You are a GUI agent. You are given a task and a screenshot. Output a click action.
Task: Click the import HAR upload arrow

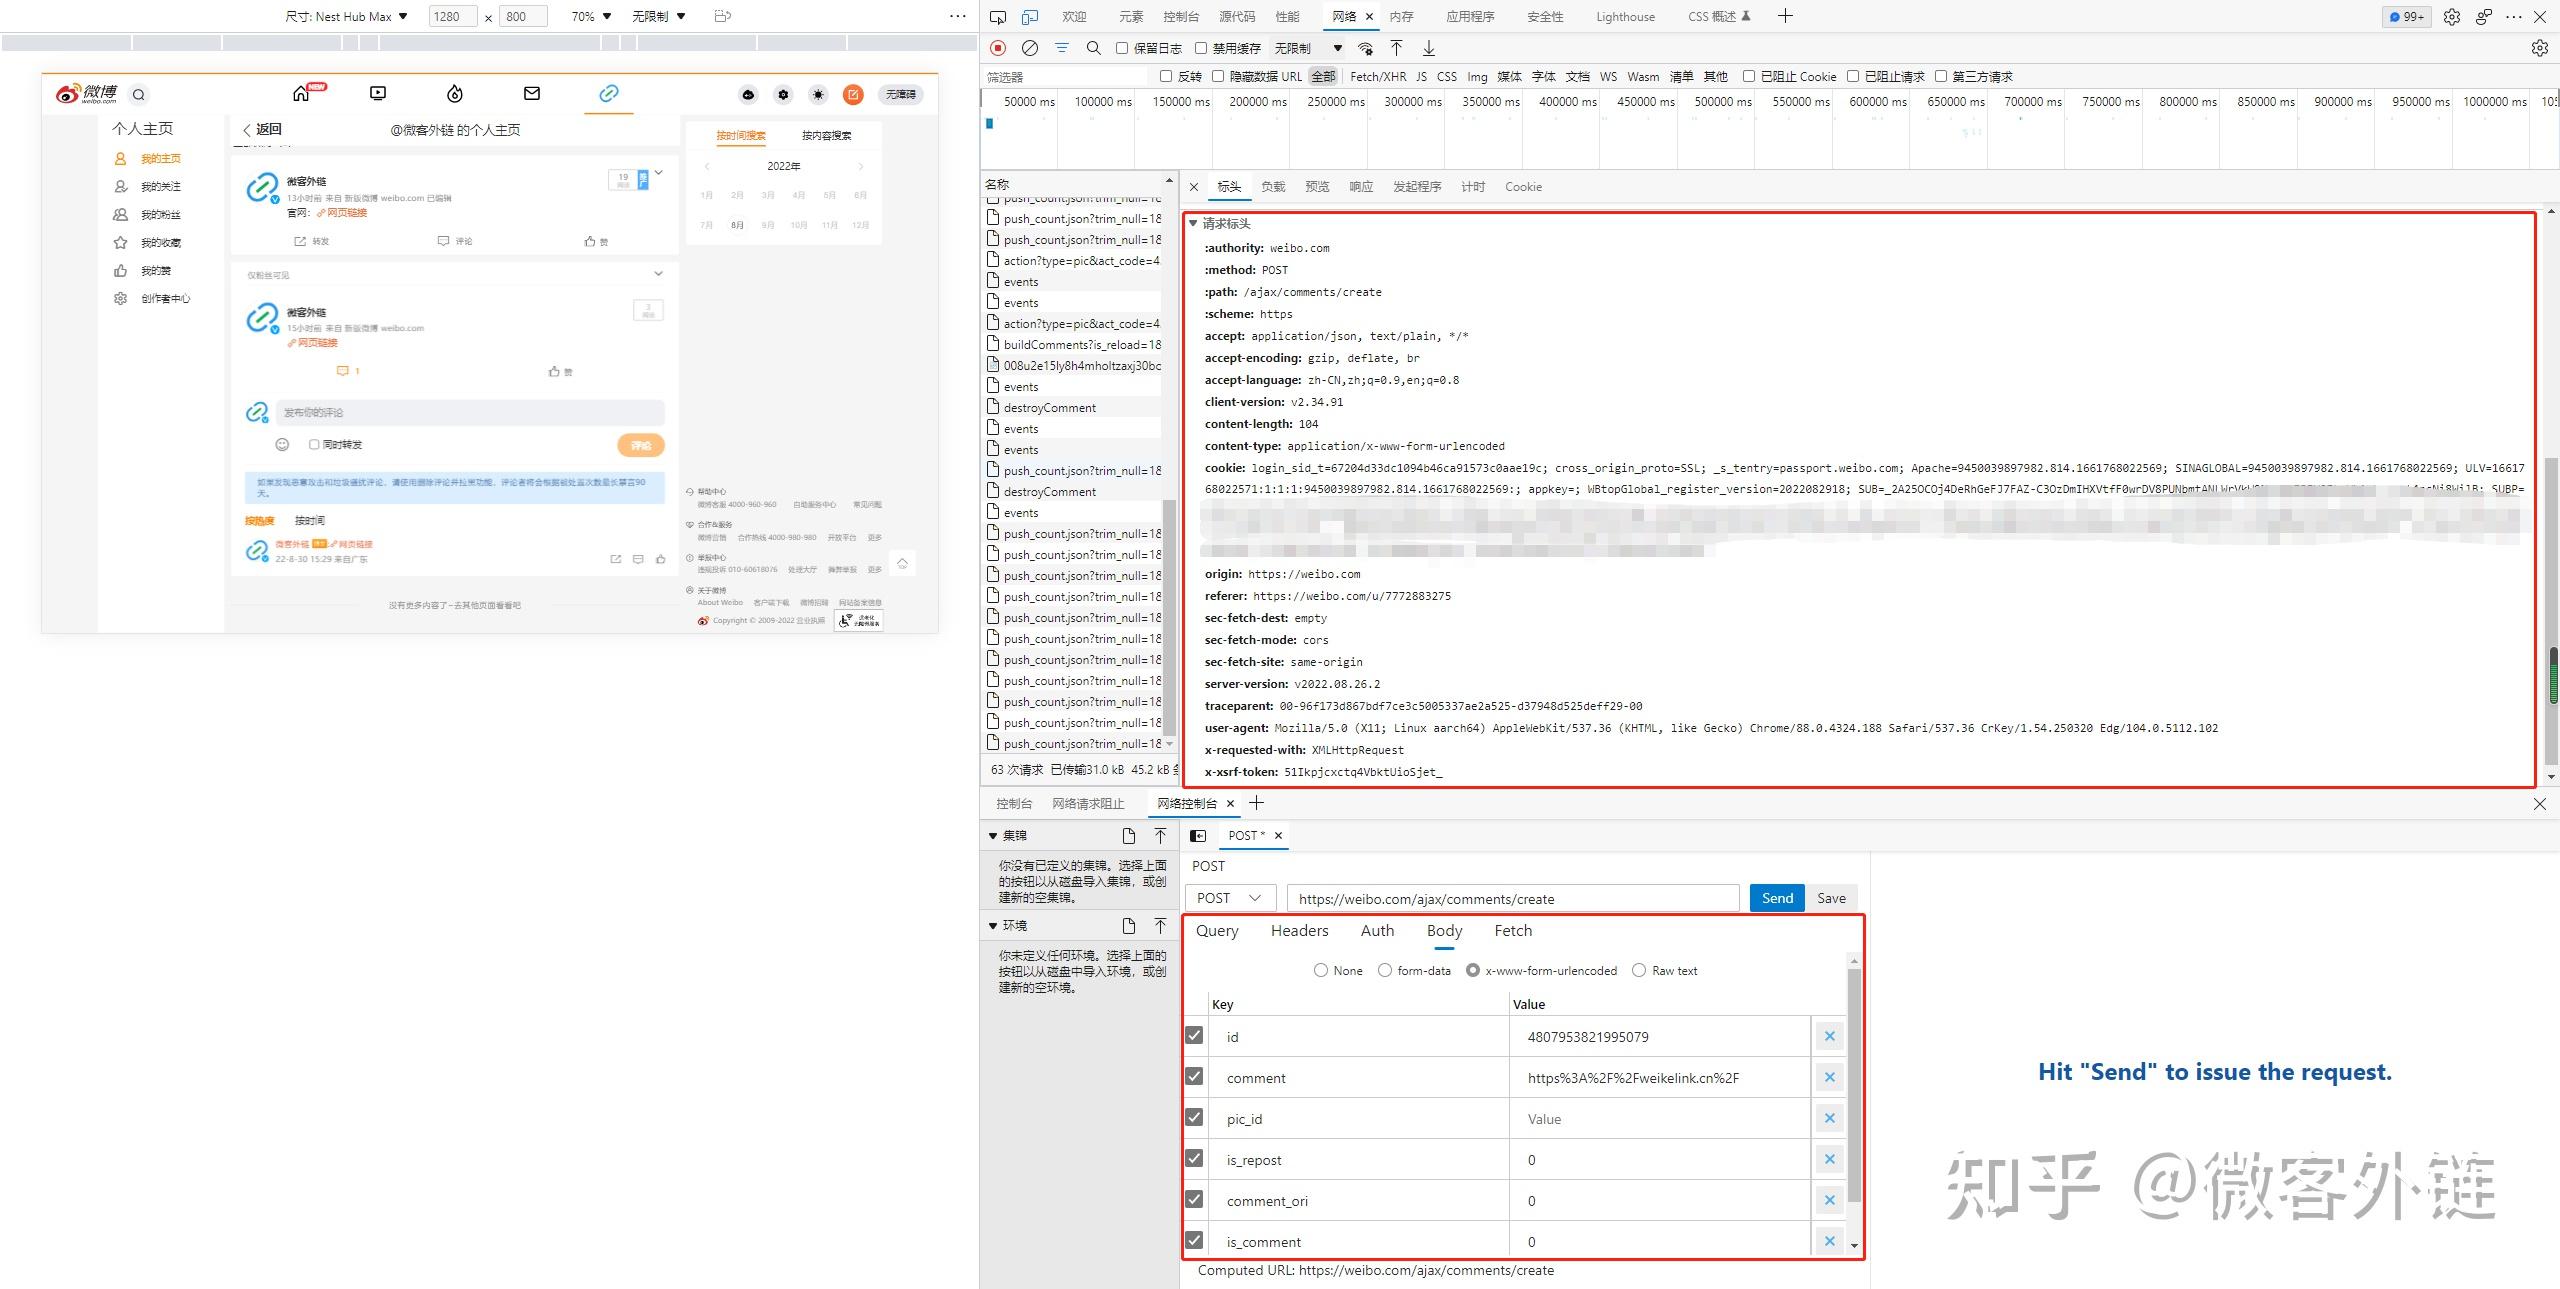(x=1397, y=48)
